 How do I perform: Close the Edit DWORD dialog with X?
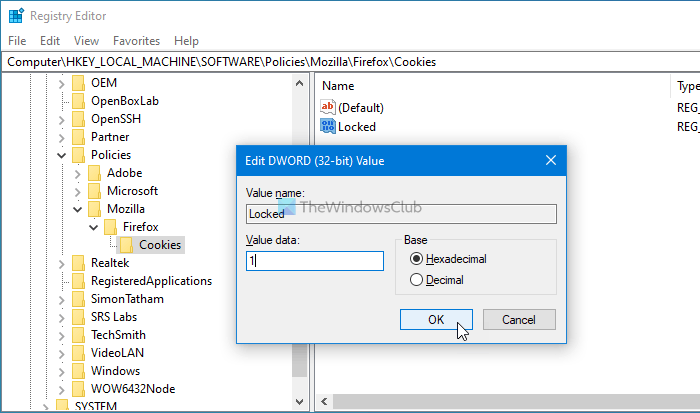coord(551,160)
